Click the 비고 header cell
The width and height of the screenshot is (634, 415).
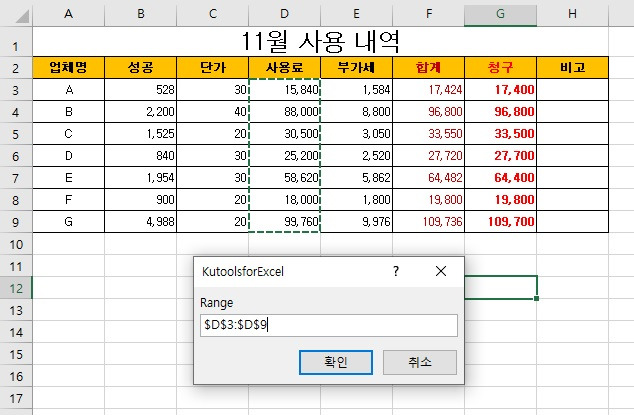(x=573, y=68)
